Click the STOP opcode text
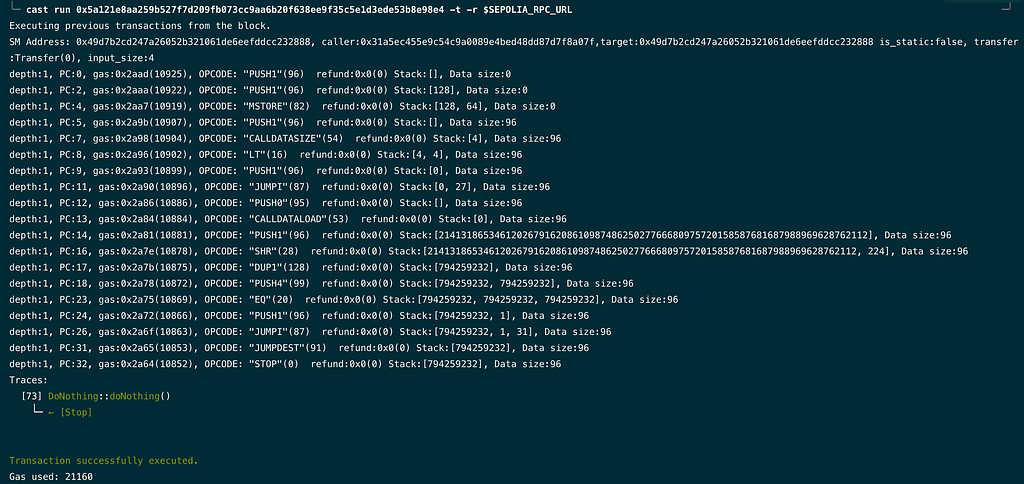The height and width of the screenshot is (484, 1024). (267, 364)
